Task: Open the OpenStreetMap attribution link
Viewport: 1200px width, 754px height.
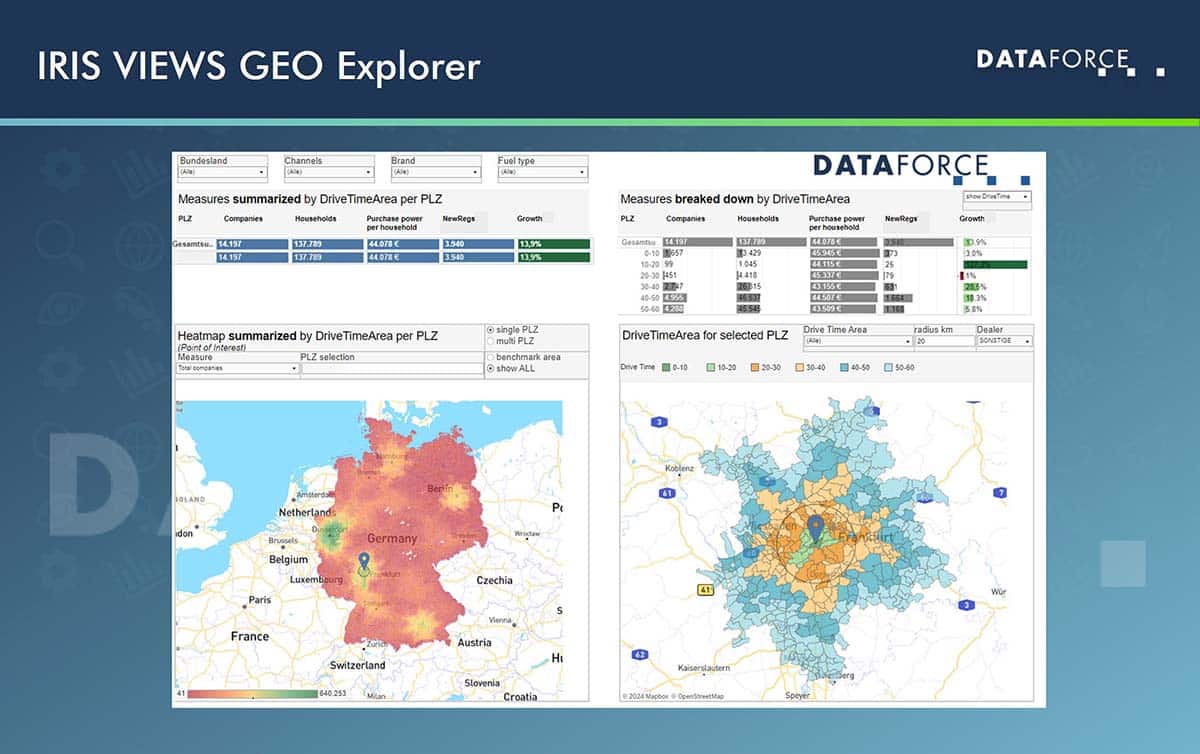Action: [x=700, y=696]
